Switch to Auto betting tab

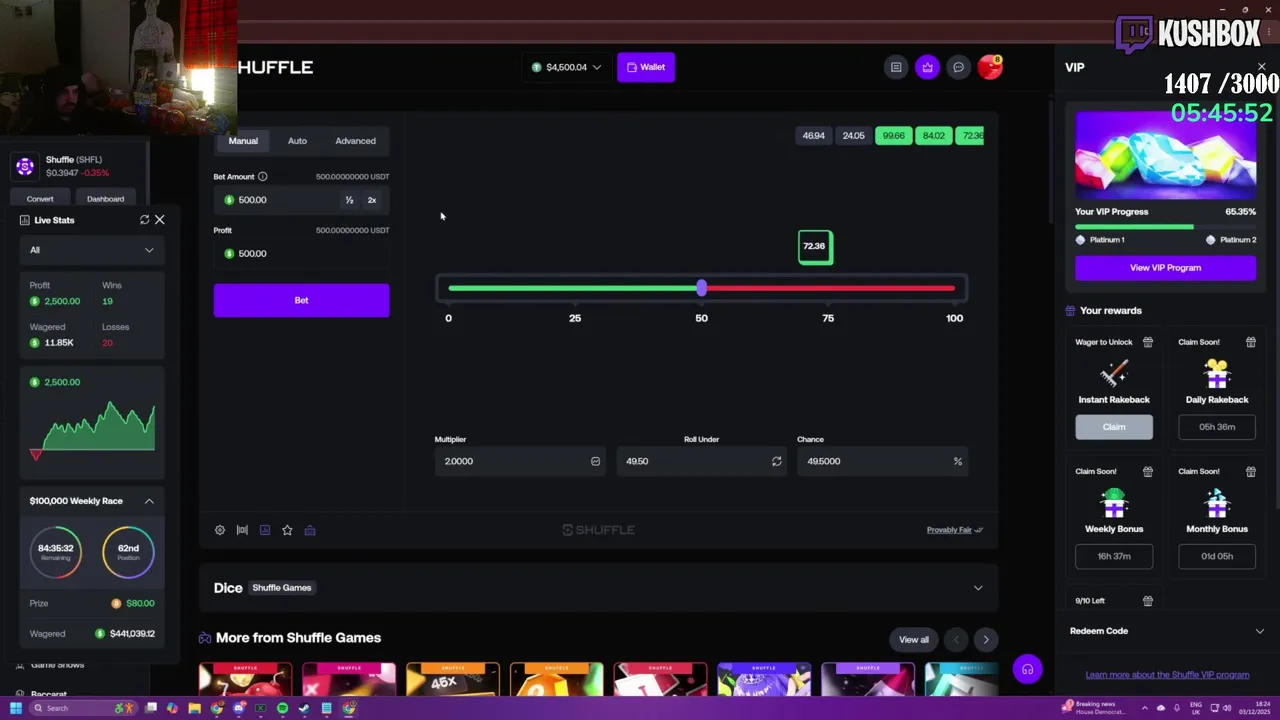(x=297, y=141)
